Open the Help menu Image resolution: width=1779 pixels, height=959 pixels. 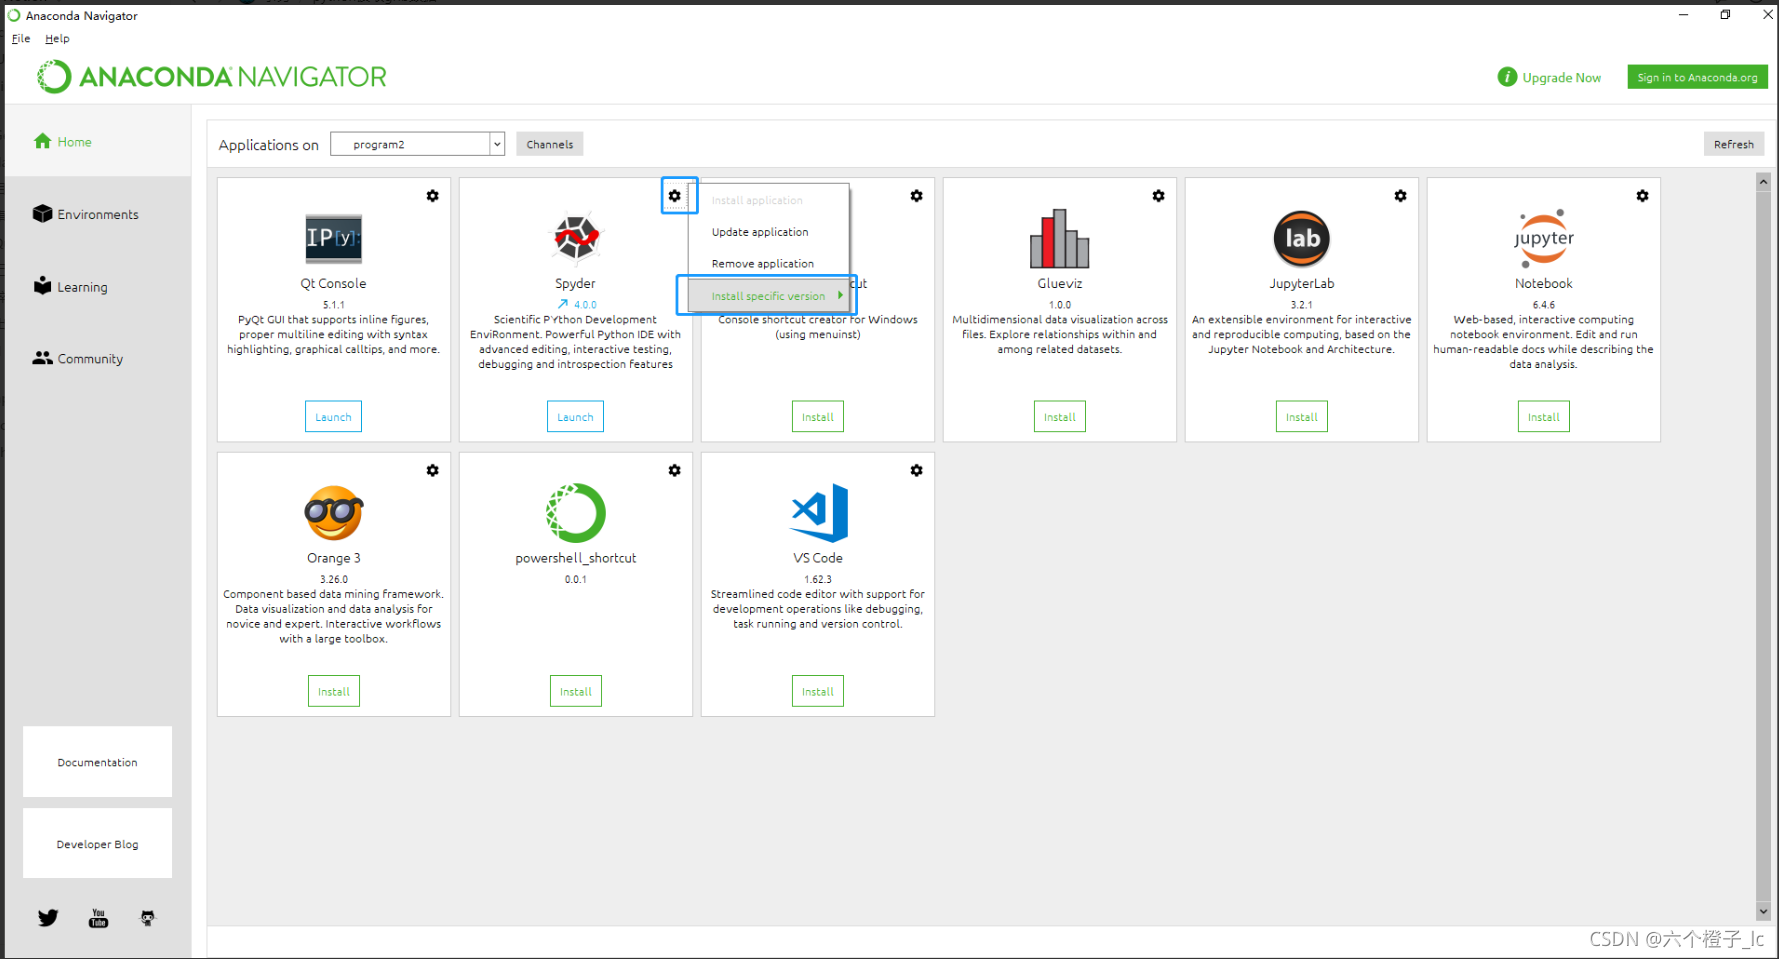click(57, 38)
